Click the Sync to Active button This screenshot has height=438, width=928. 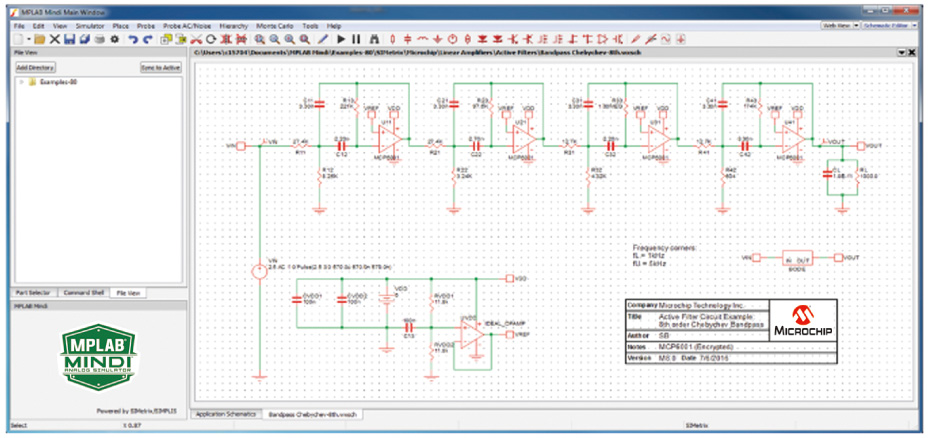click(x=160, y=67)
